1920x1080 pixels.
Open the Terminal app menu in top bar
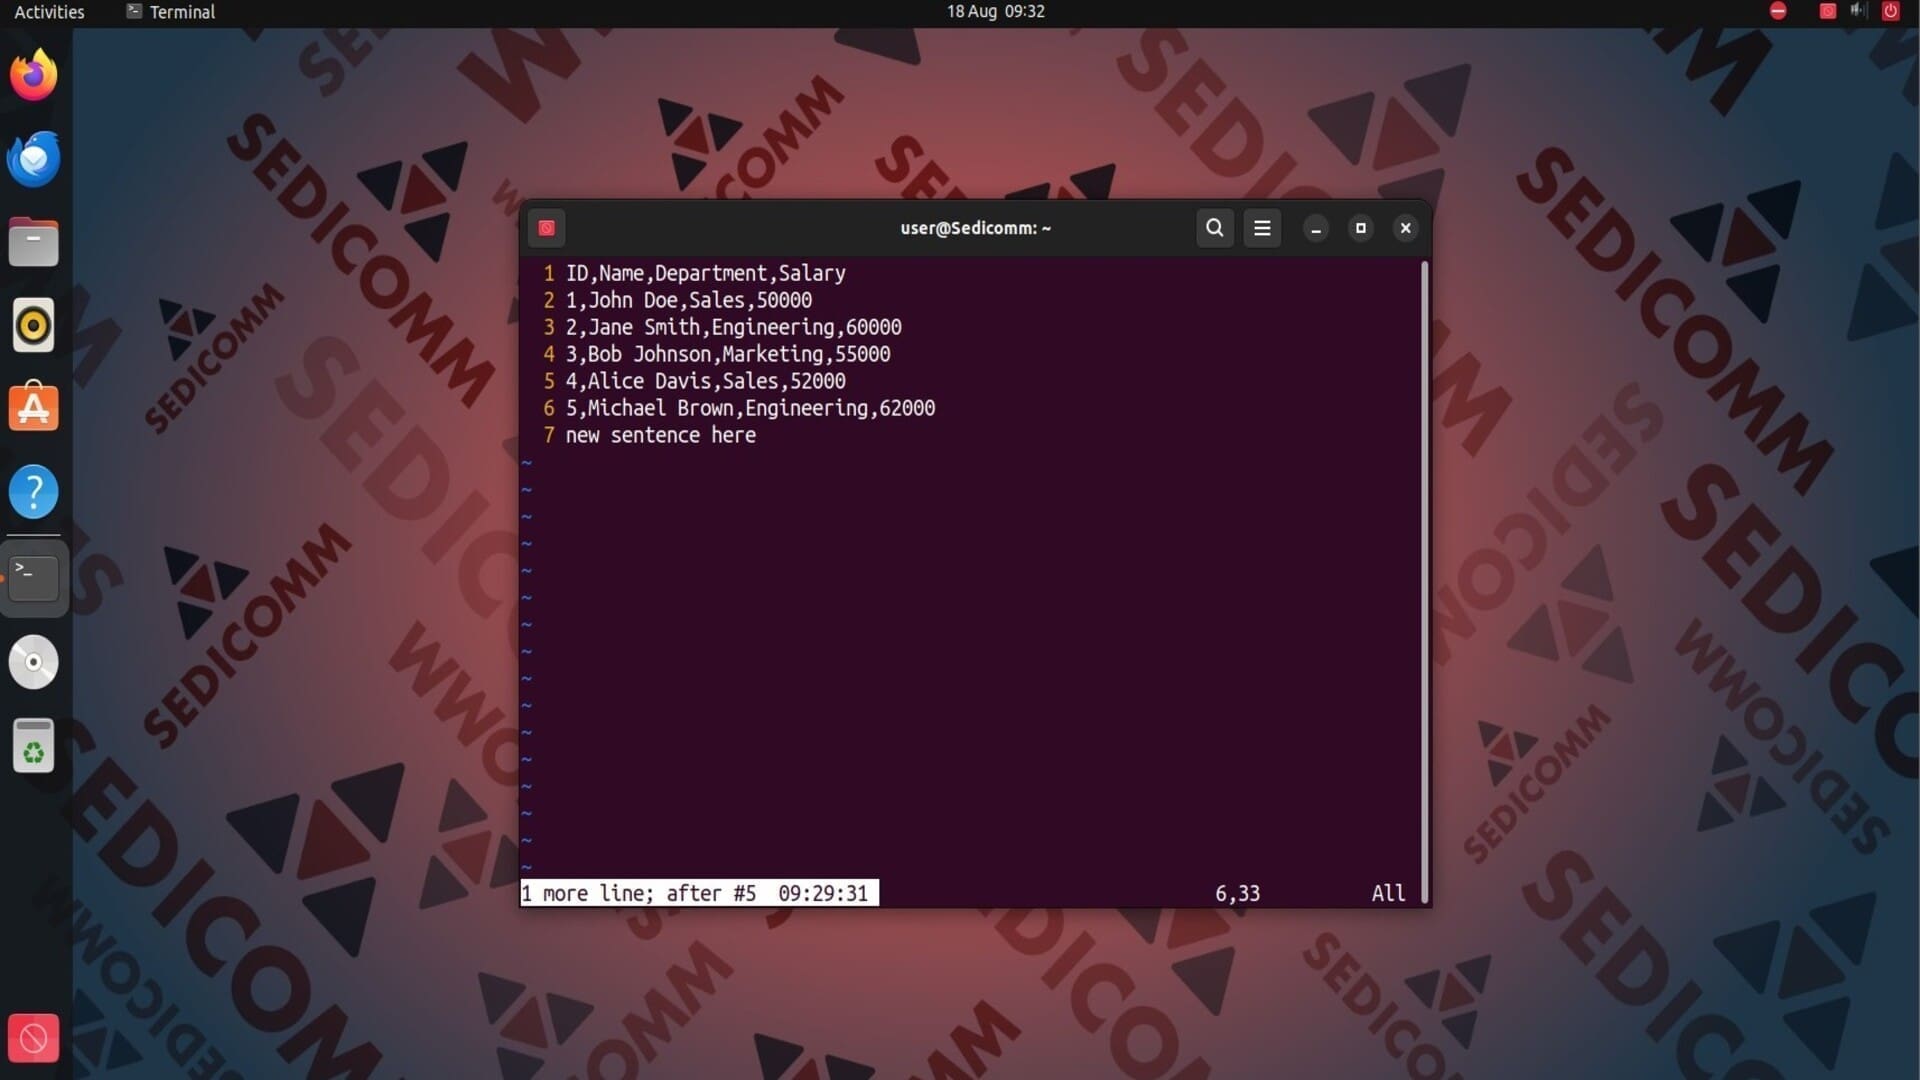171,12
